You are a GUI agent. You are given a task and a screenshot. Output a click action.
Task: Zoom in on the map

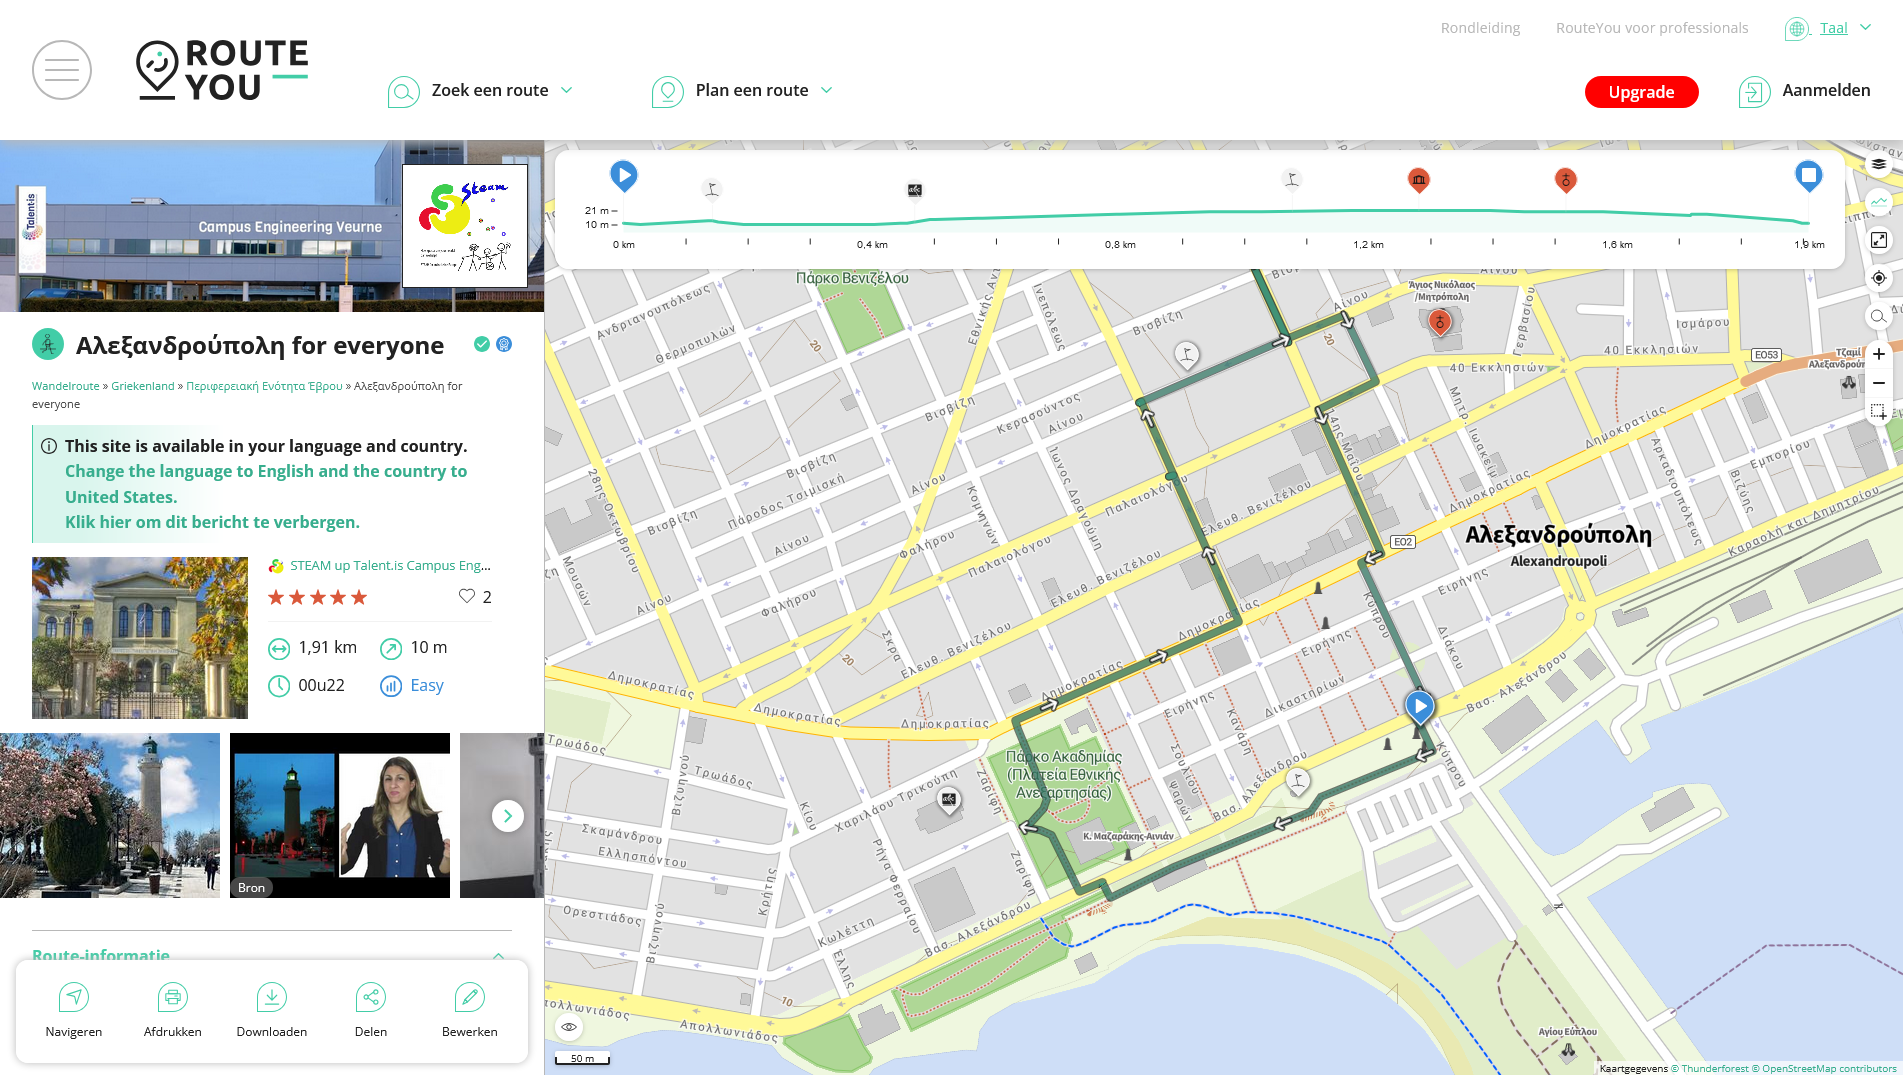[1879, 354]
